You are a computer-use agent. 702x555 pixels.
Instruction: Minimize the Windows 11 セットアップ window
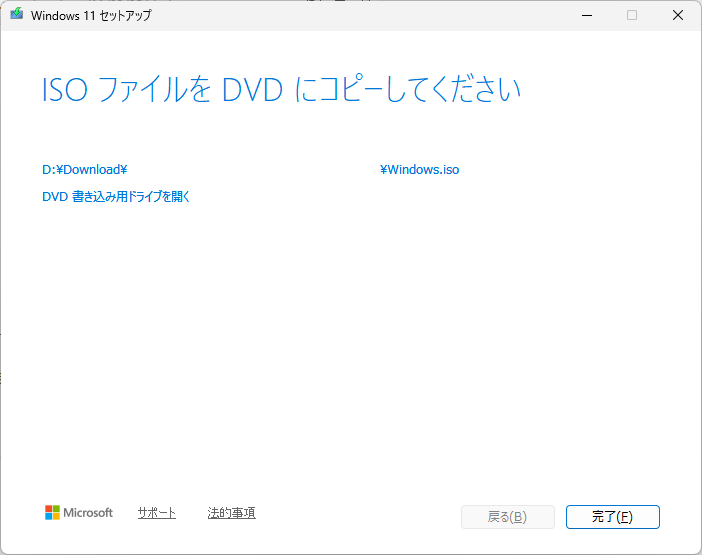pos(587,15)
